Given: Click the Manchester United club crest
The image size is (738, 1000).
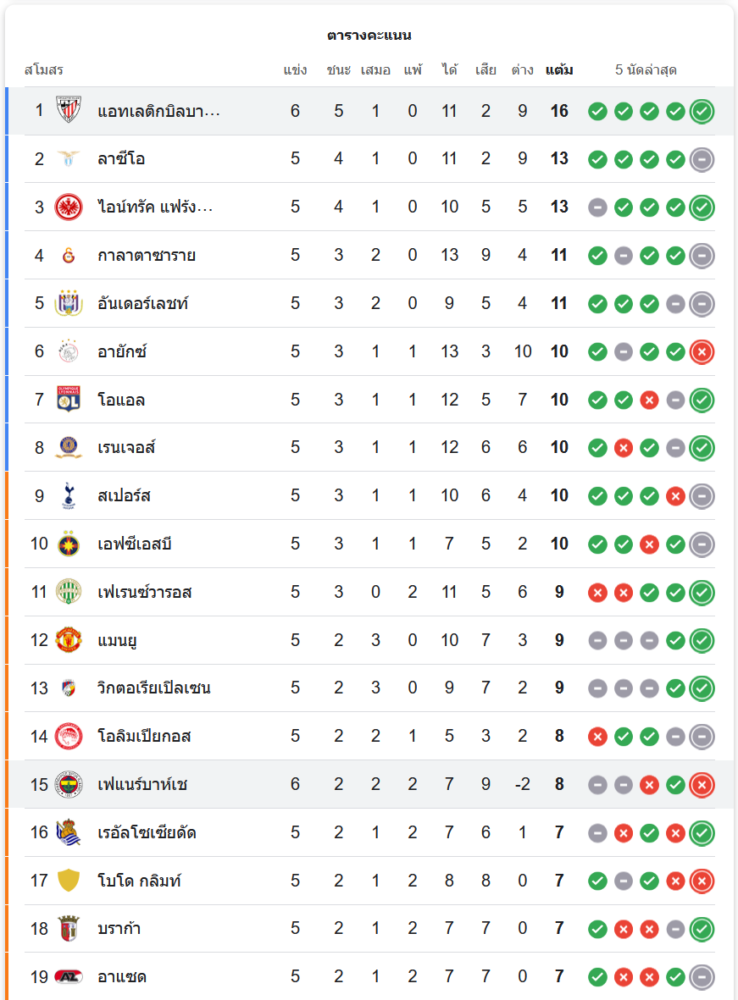Looking at the screenshot, I should coord(69,640).
